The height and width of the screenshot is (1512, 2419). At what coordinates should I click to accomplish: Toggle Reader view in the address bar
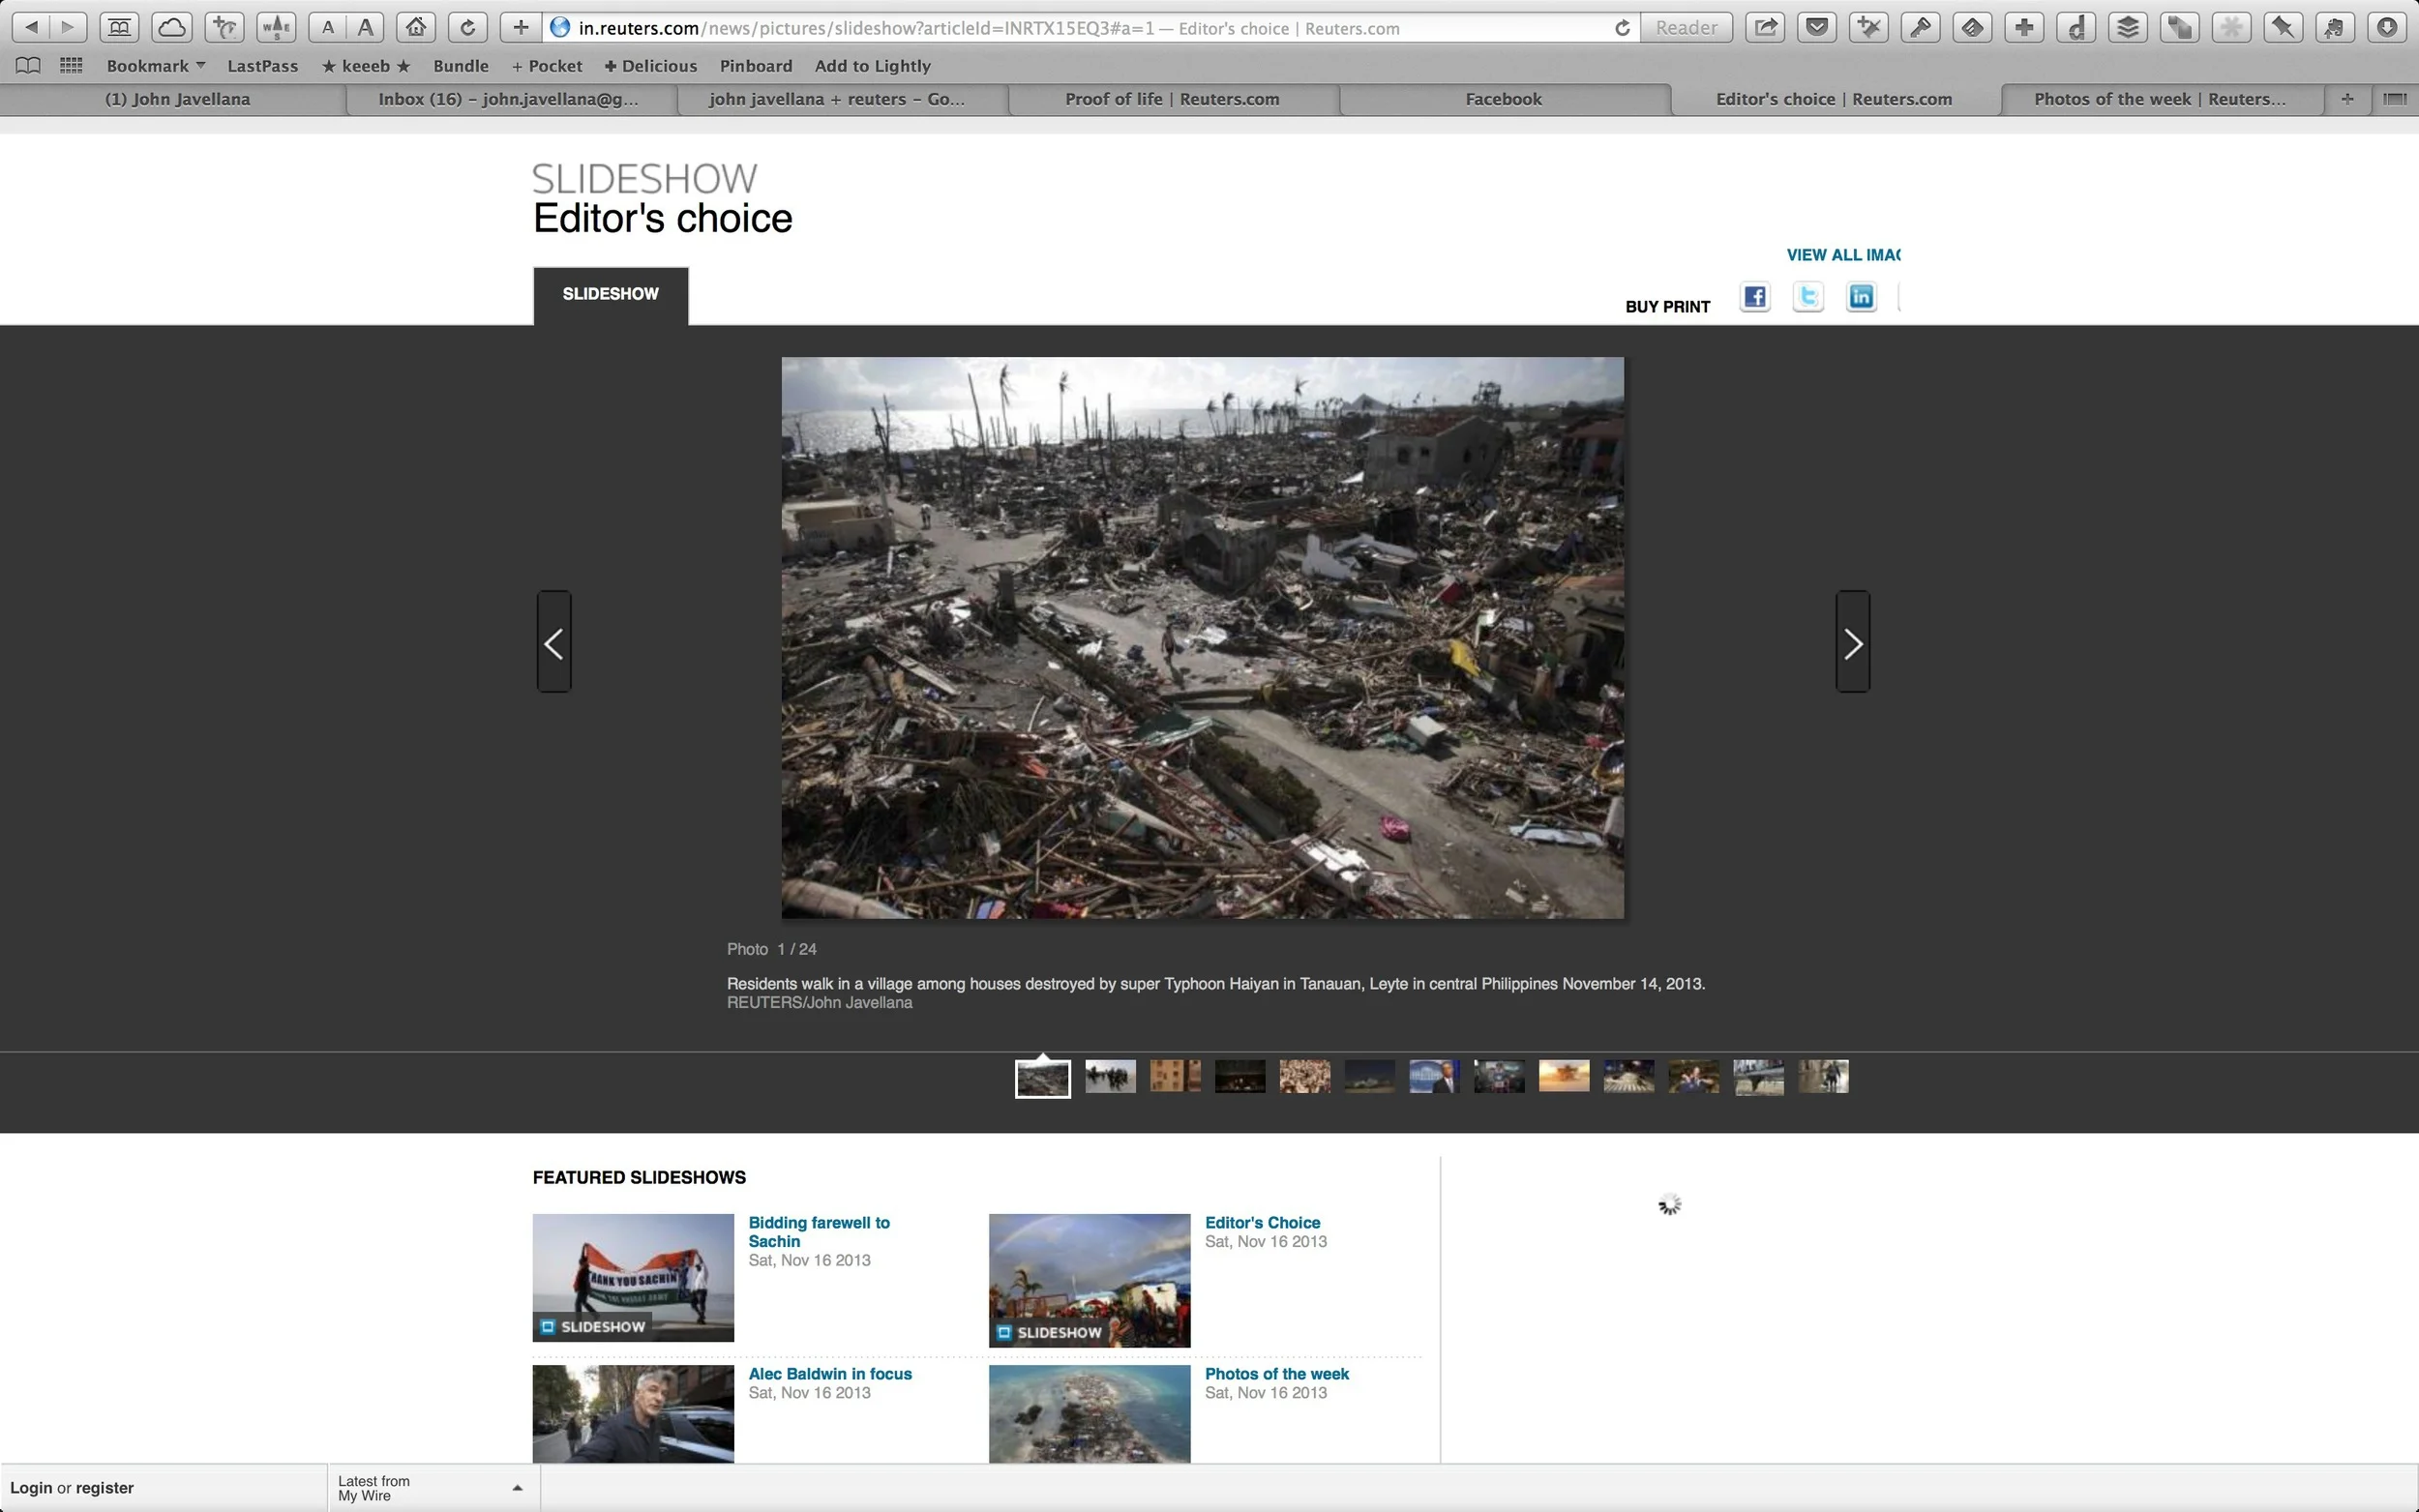1686,27
